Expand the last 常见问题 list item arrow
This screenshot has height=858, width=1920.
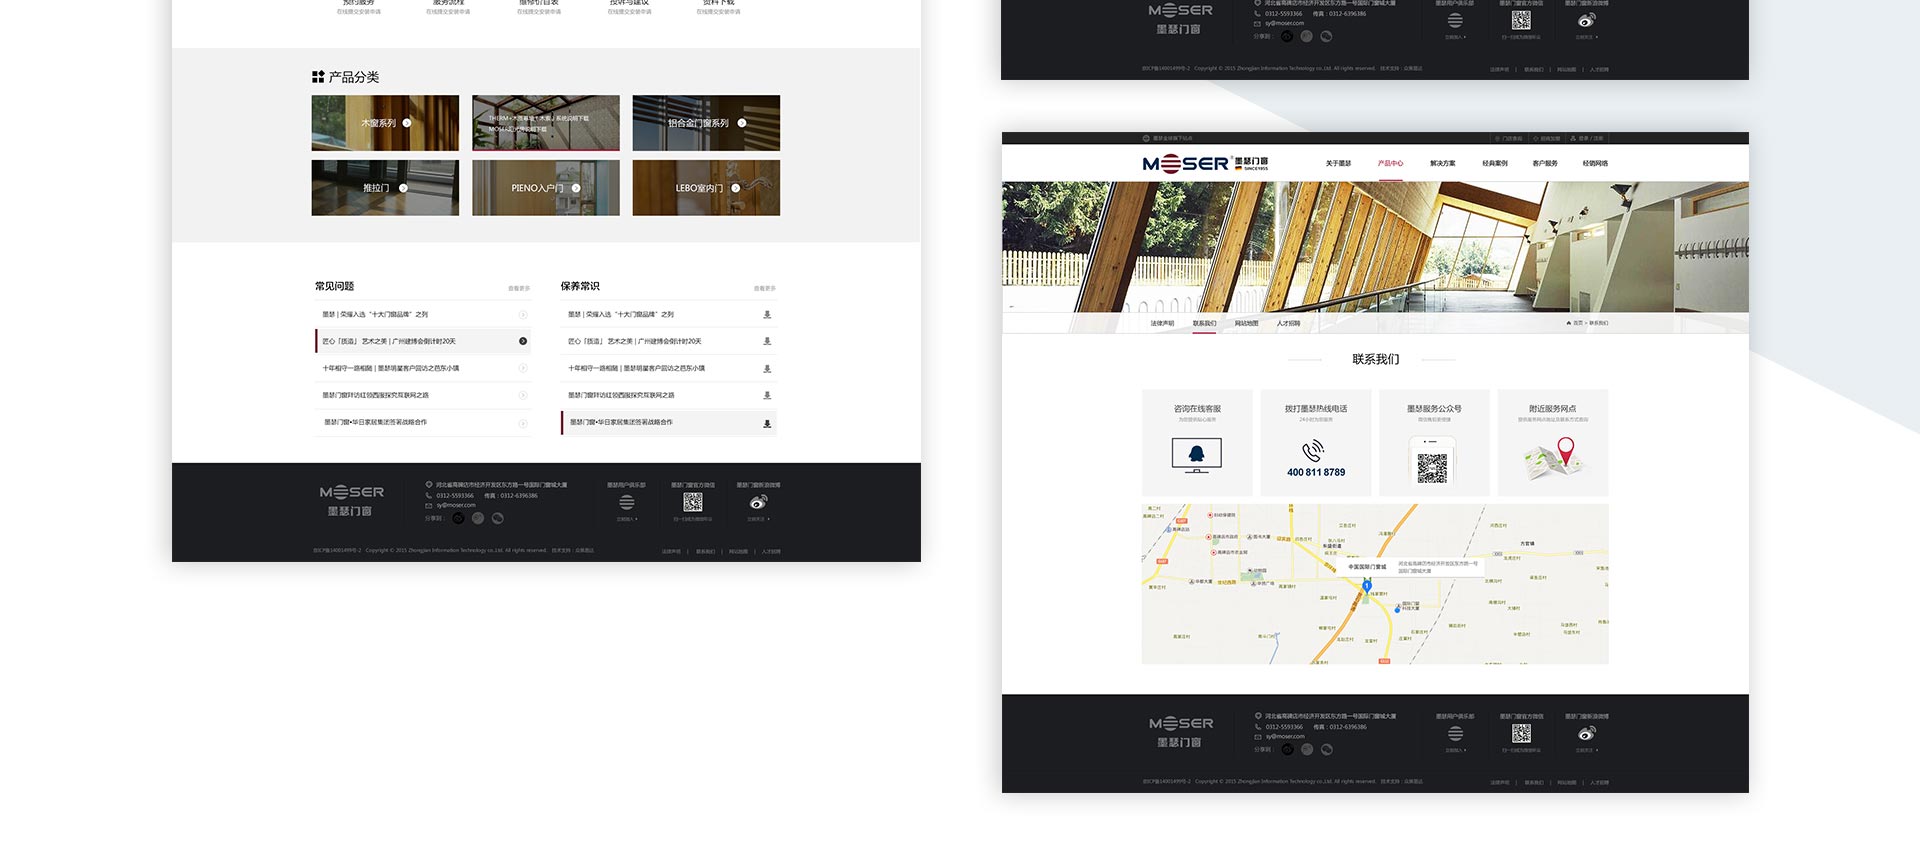coord(523,423)
